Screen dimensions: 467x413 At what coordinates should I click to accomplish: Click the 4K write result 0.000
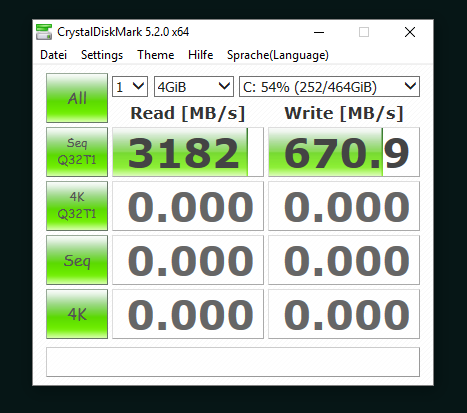[x=344, y=314]
